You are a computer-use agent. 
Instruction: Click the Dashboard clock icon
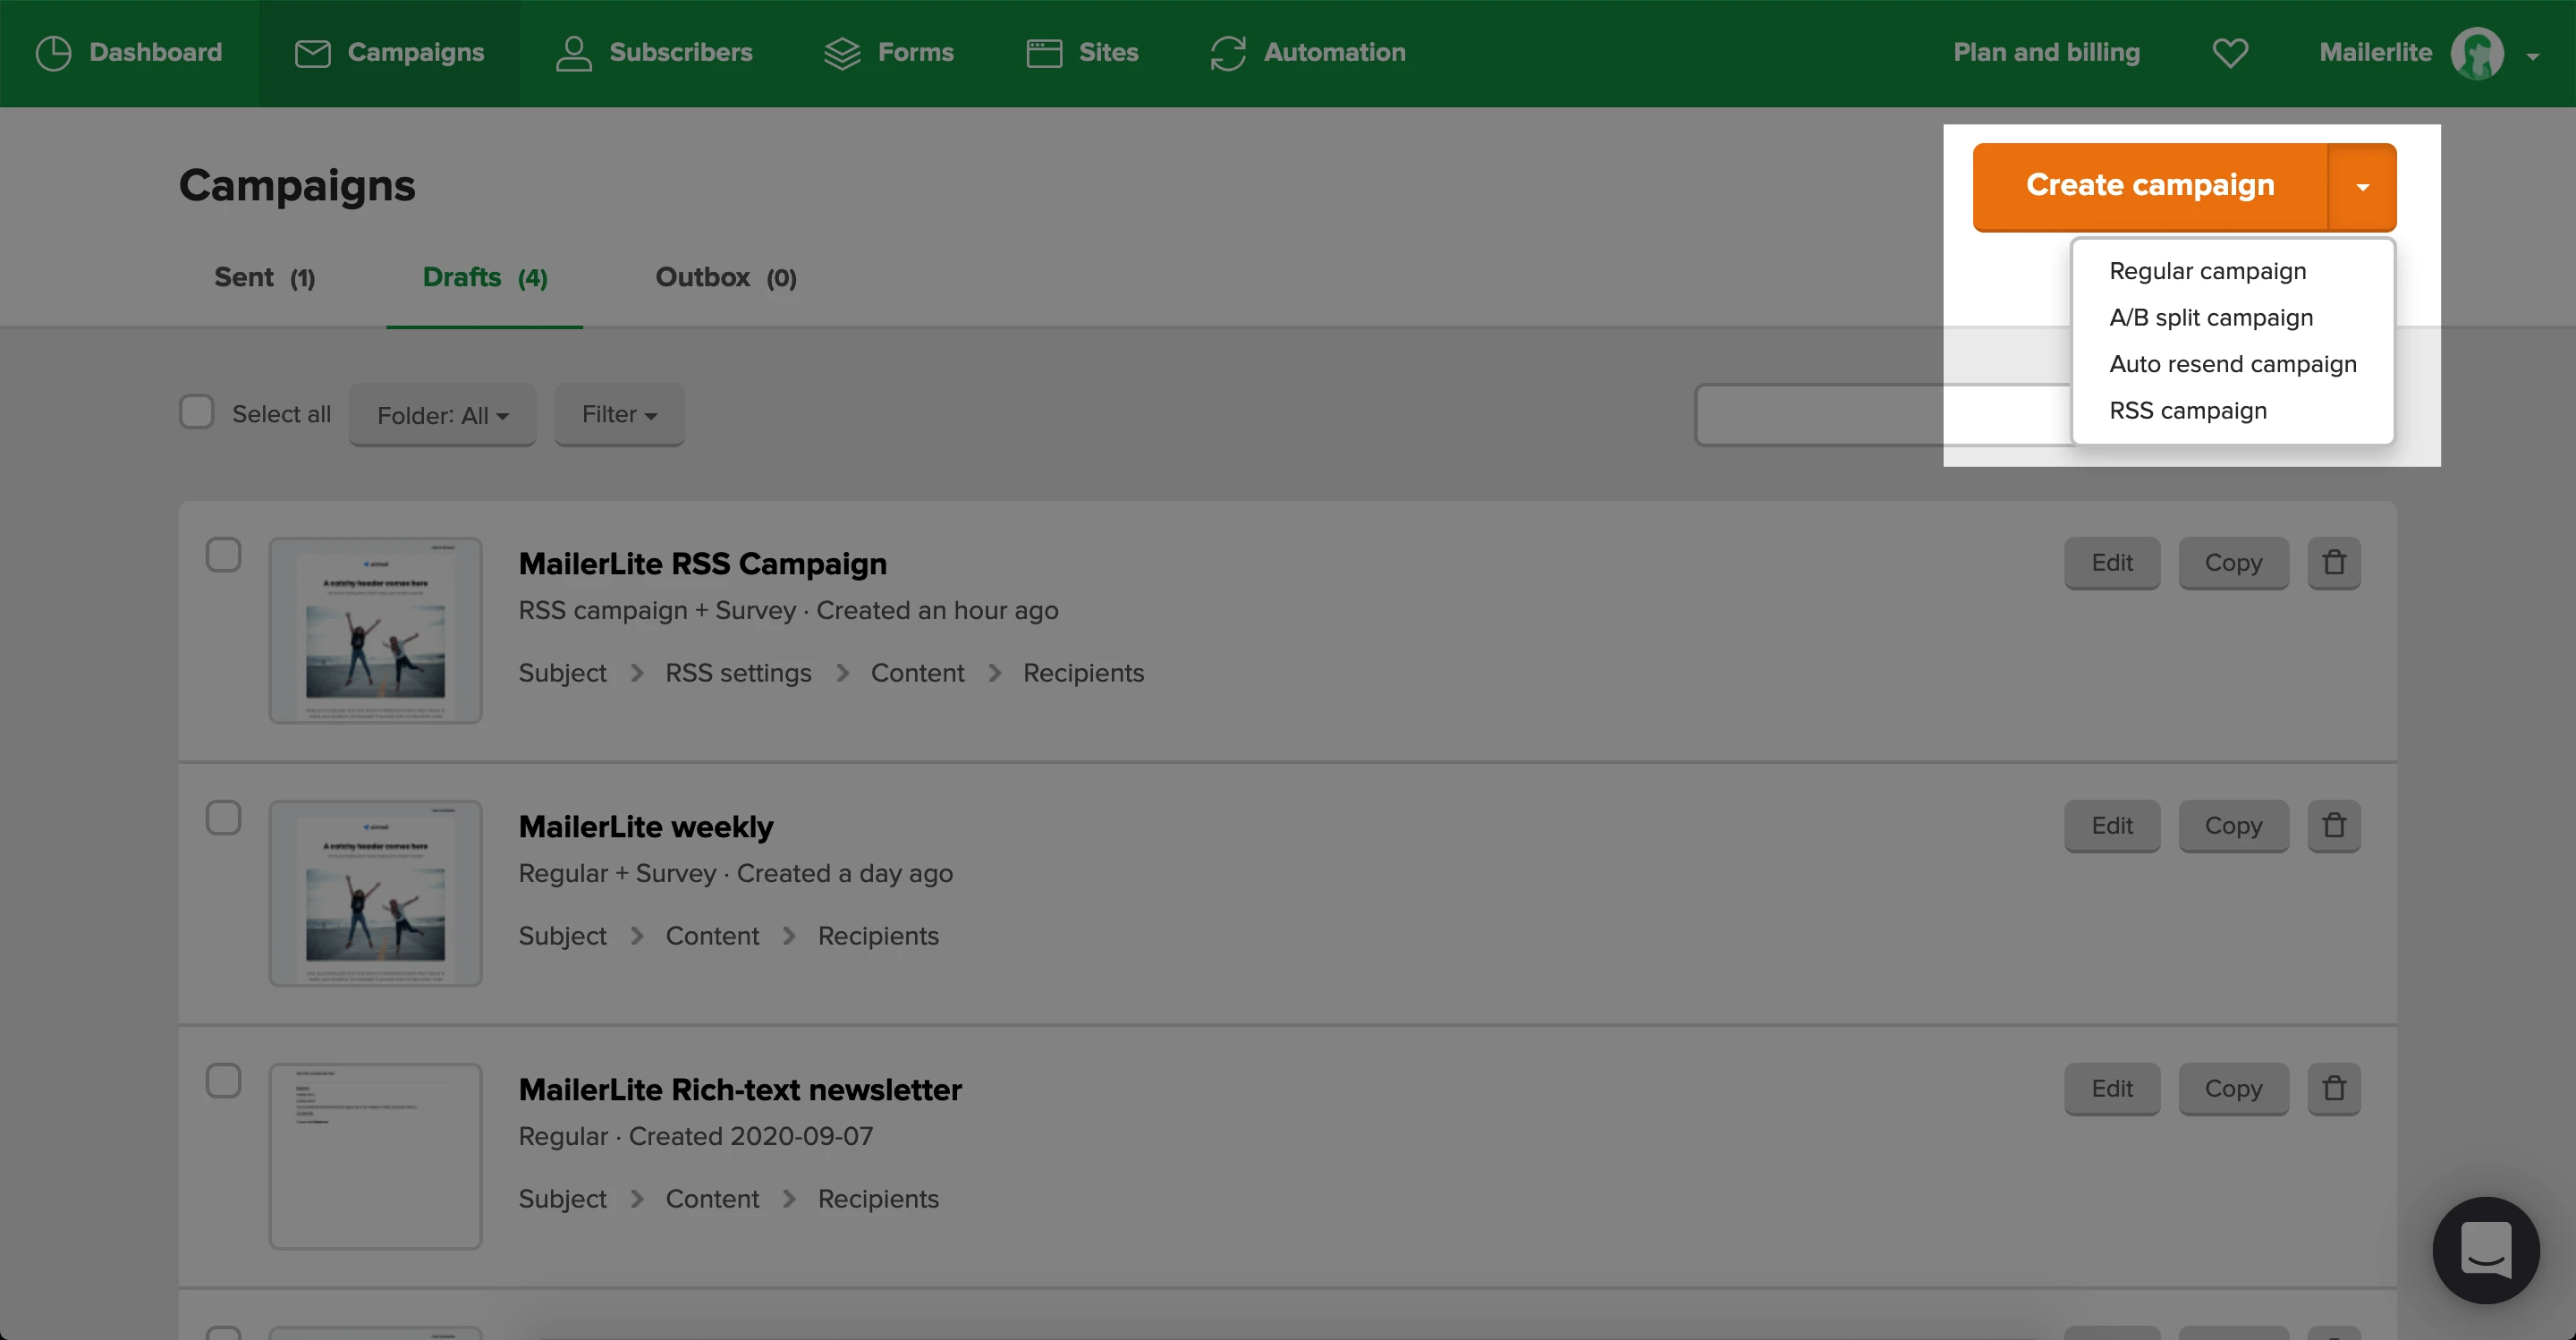(53, 53)
